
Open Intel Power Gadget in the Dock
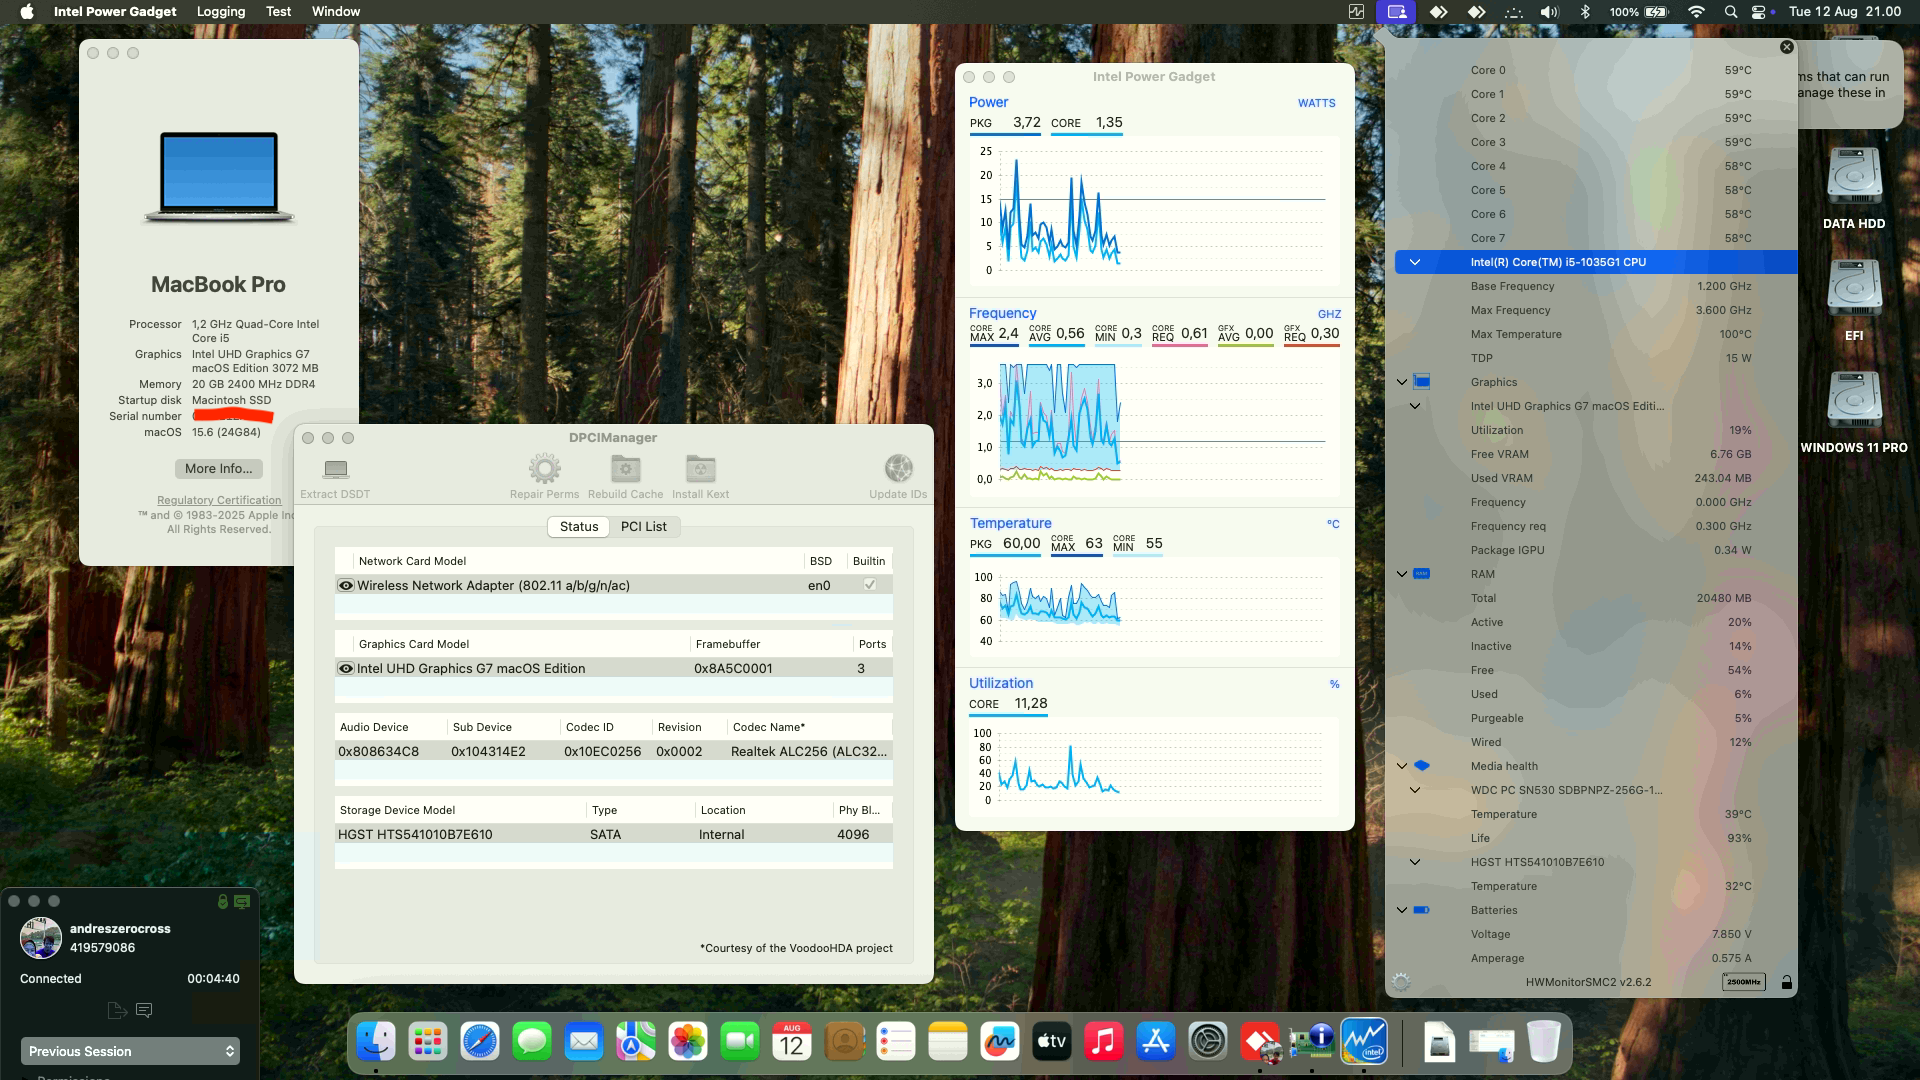pyautogui.click(x=1363, y=1043)
